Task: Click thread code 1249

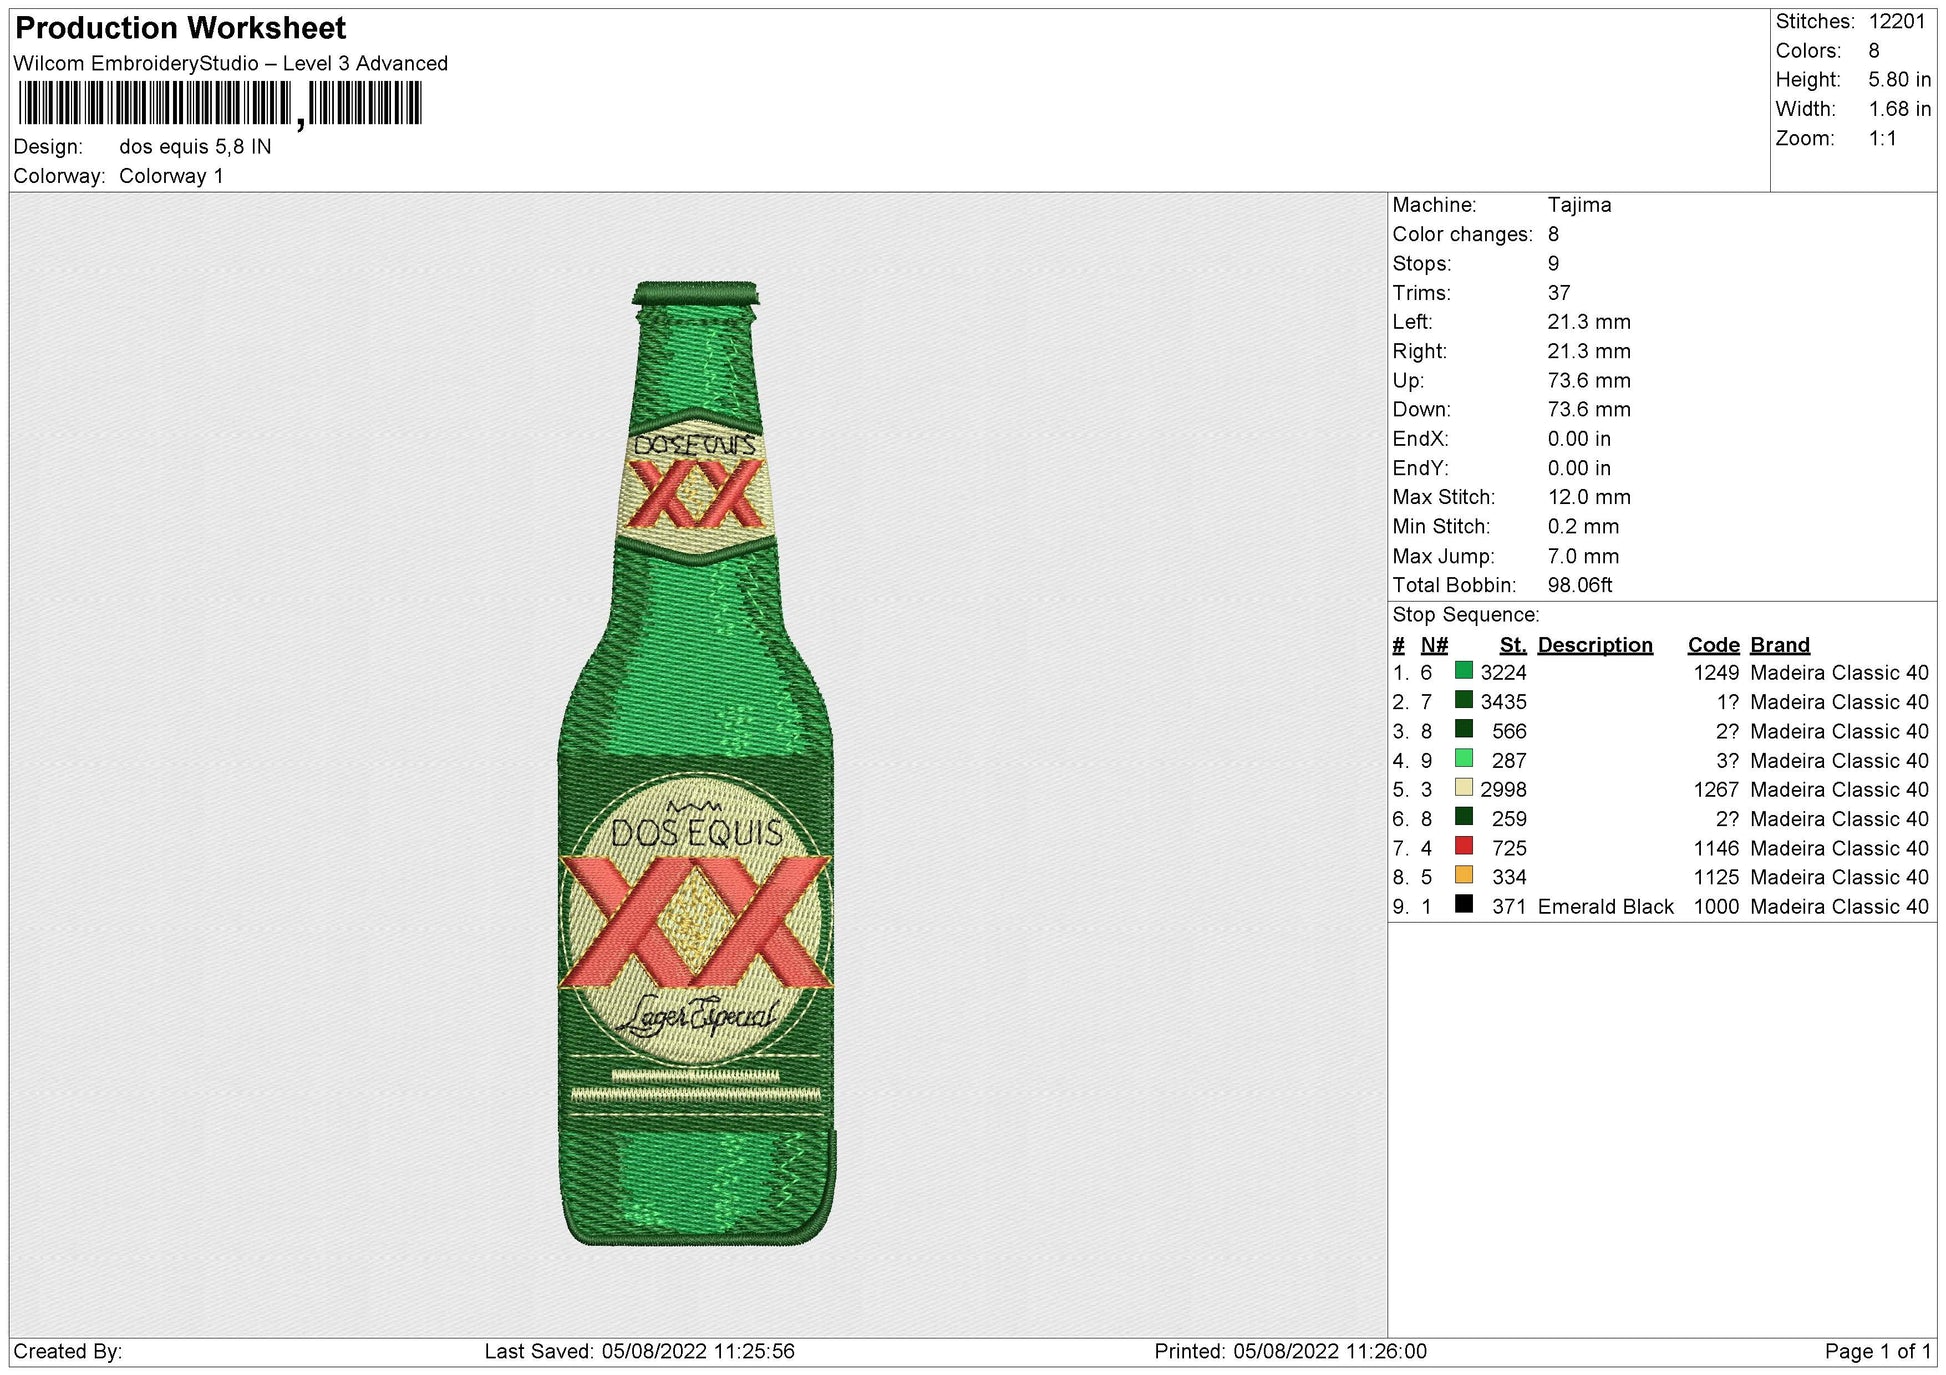Action: pyautogui.click(x=1717, y=673)
